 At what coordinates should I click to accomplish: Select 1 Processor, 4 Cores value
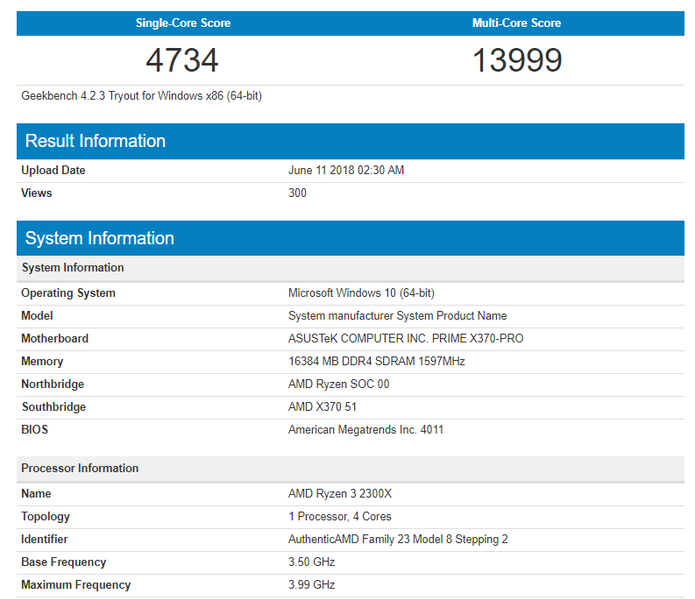tap(340, 517)
